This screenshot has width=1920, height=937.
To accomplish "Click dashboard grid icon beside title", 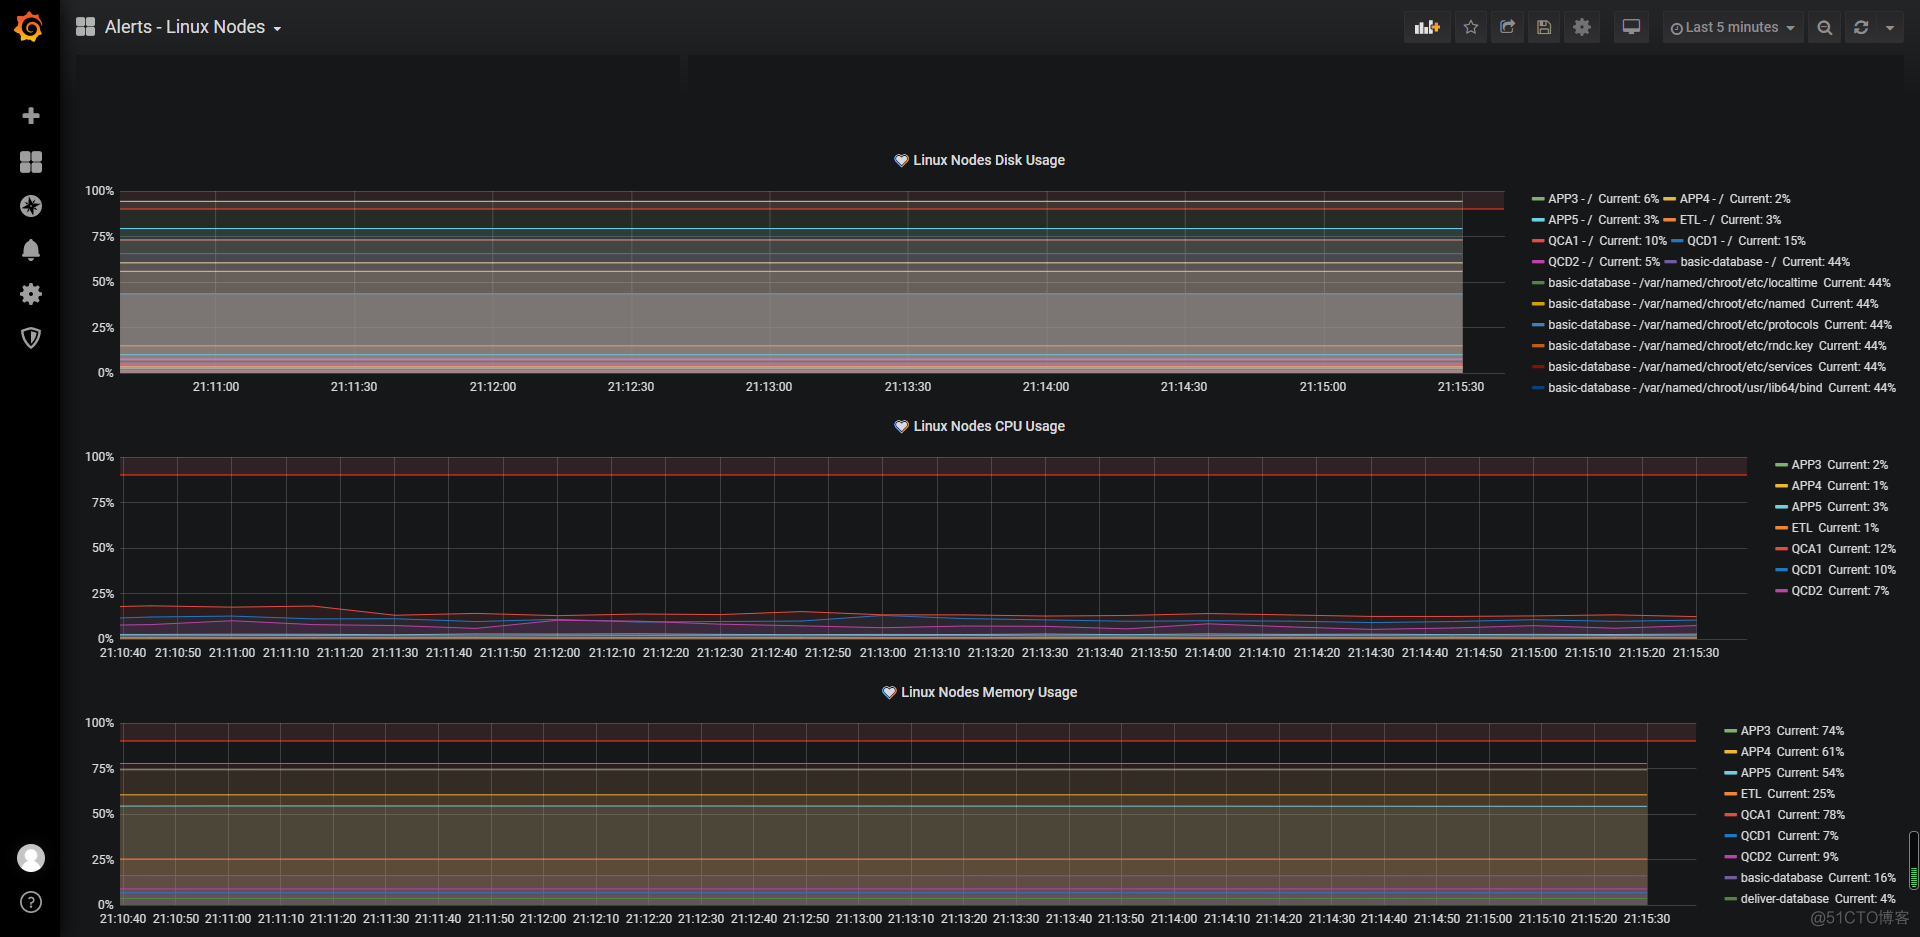I will click(86, 27).
